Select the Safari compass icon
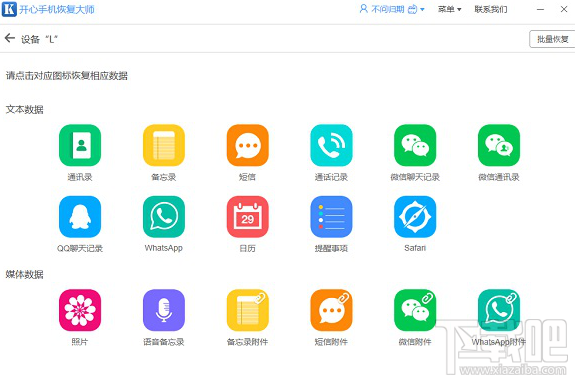Viewport: 575px width, 380px height. tap(415, 217)
